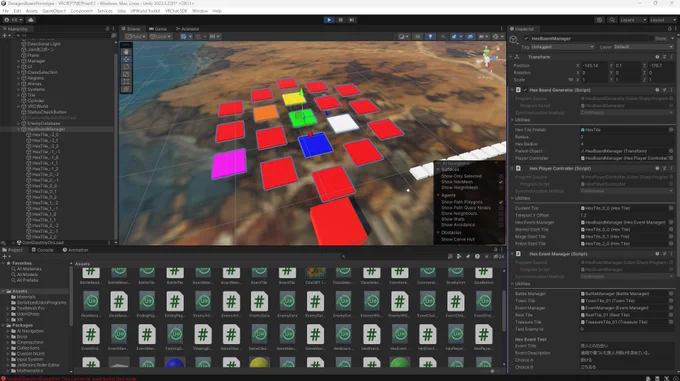This screenshot has height=381, width=680.
Task: Toggle Show Walls in AI Navigation overlay
Action: tap(501, 219)
